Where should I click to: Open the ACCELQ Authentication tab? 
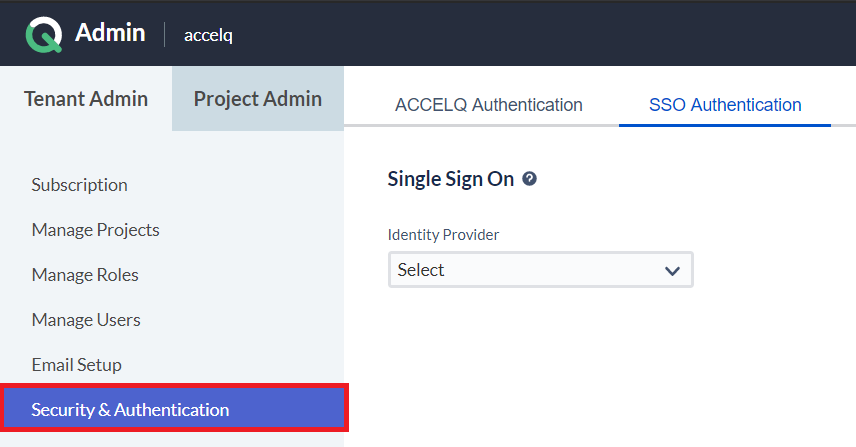[489, 105]
